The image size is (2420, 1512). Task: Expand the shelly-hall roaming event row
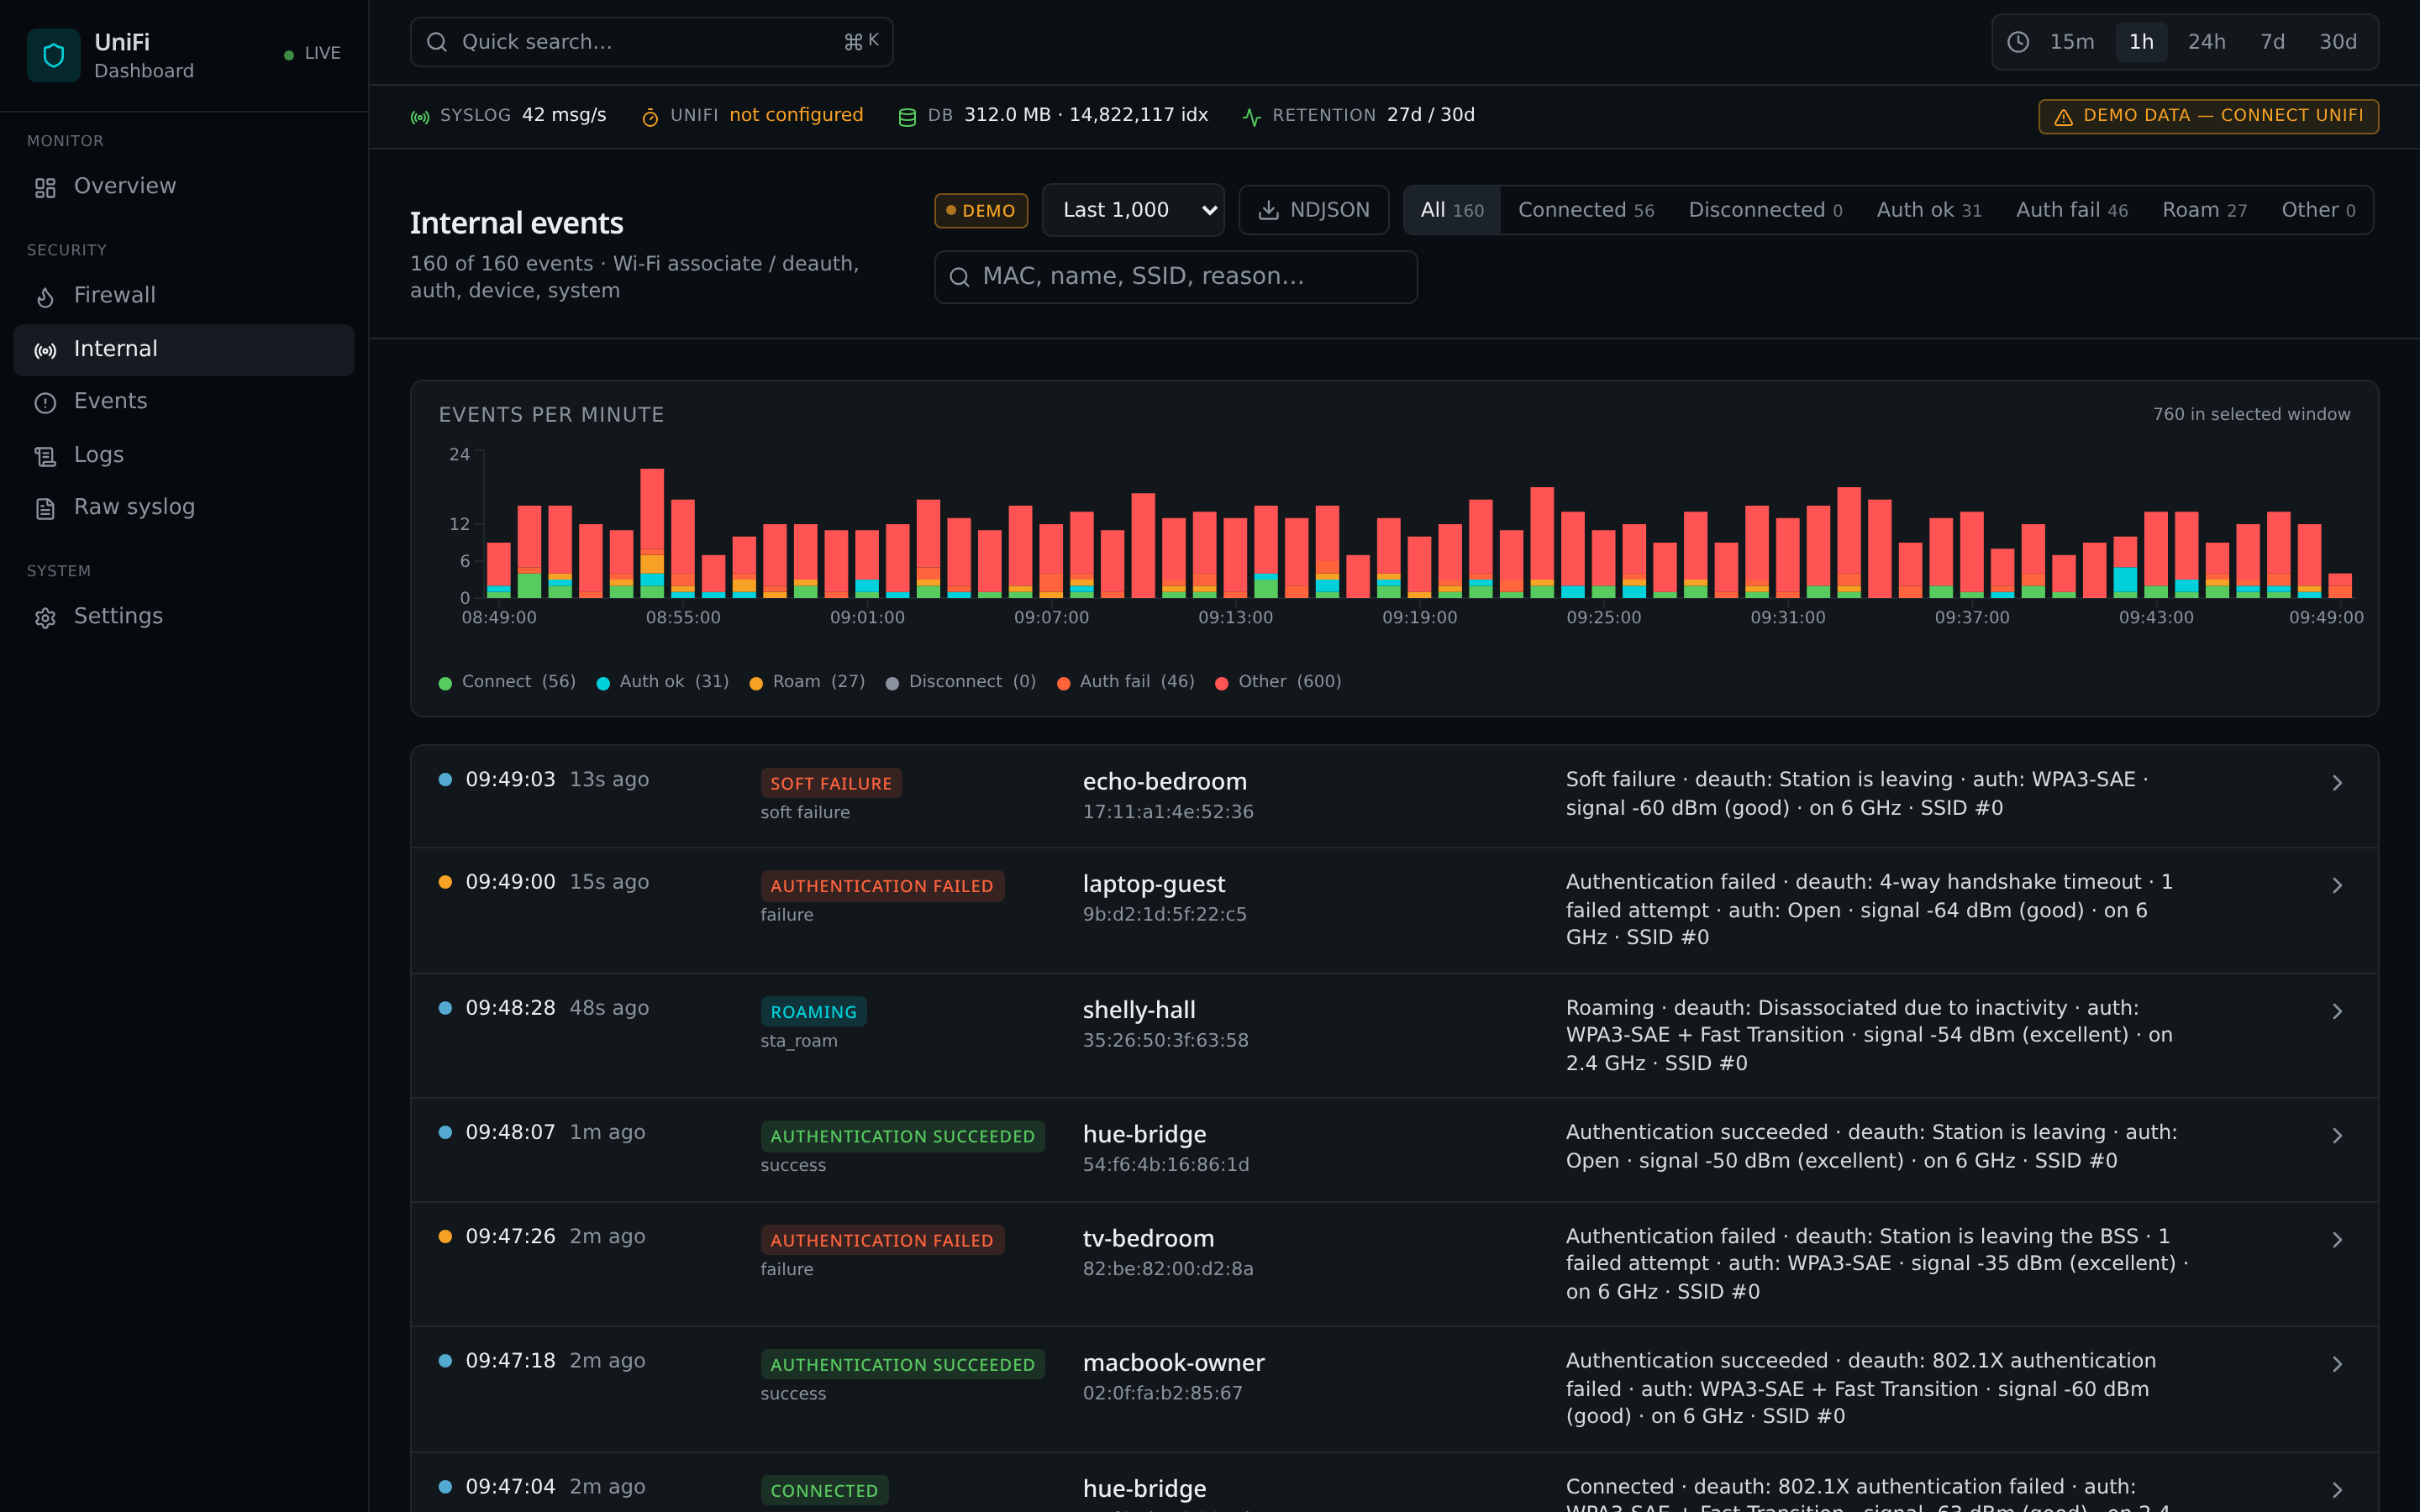2337,1012
